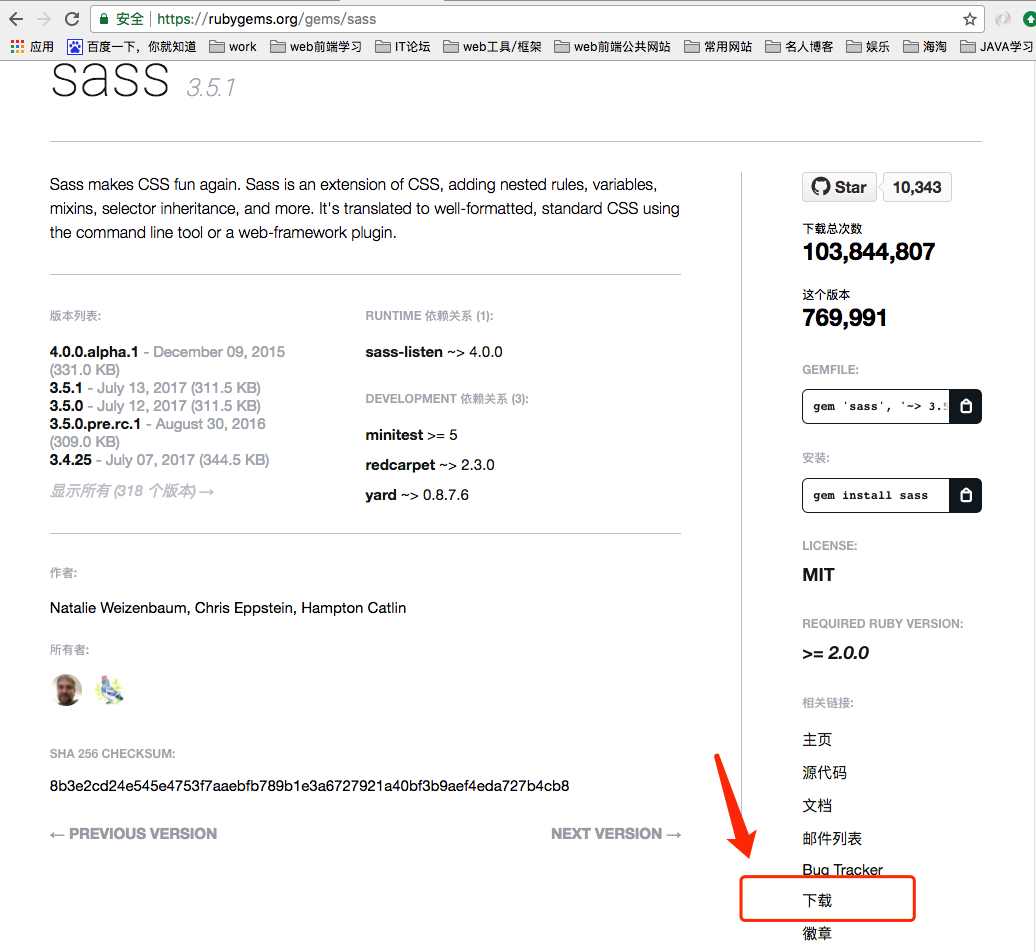Bookmark this page with the star icon
Screen dimensions: 1036x952
pyautogui.click(x=969, y=19)
